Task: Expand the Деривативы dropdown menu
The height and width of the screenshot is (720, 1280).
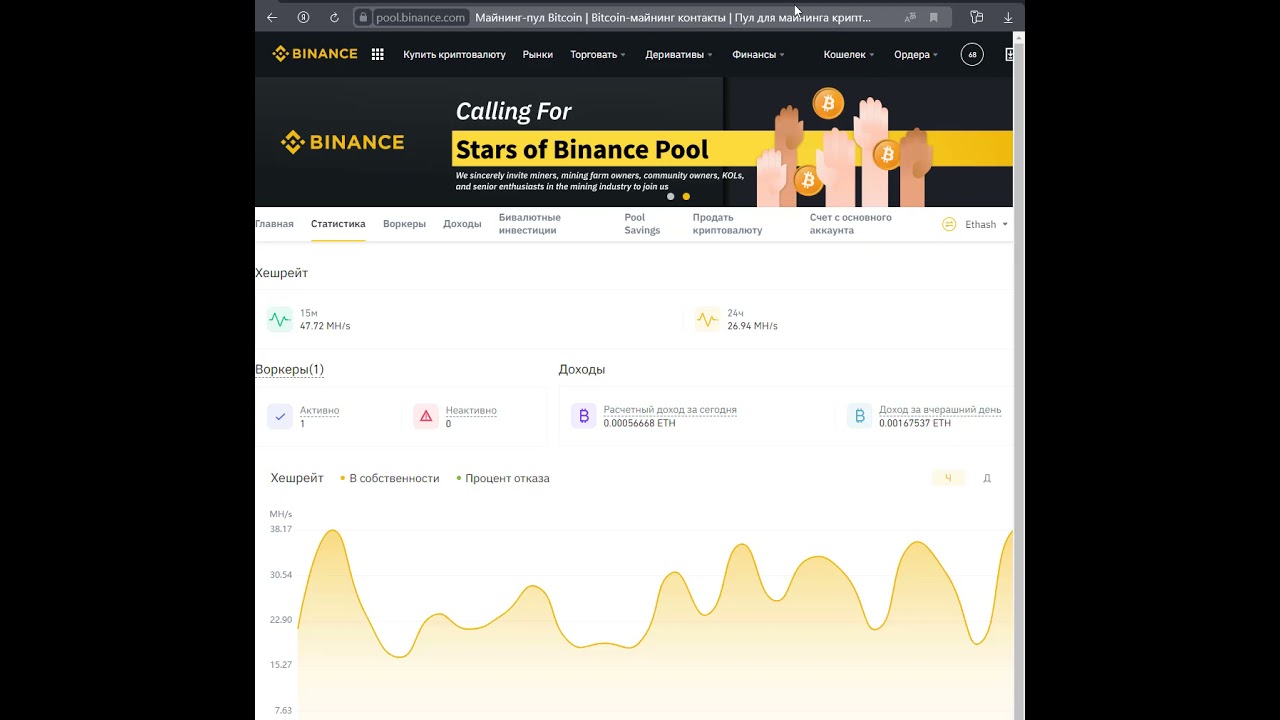Action: click(x=679, y=54)
